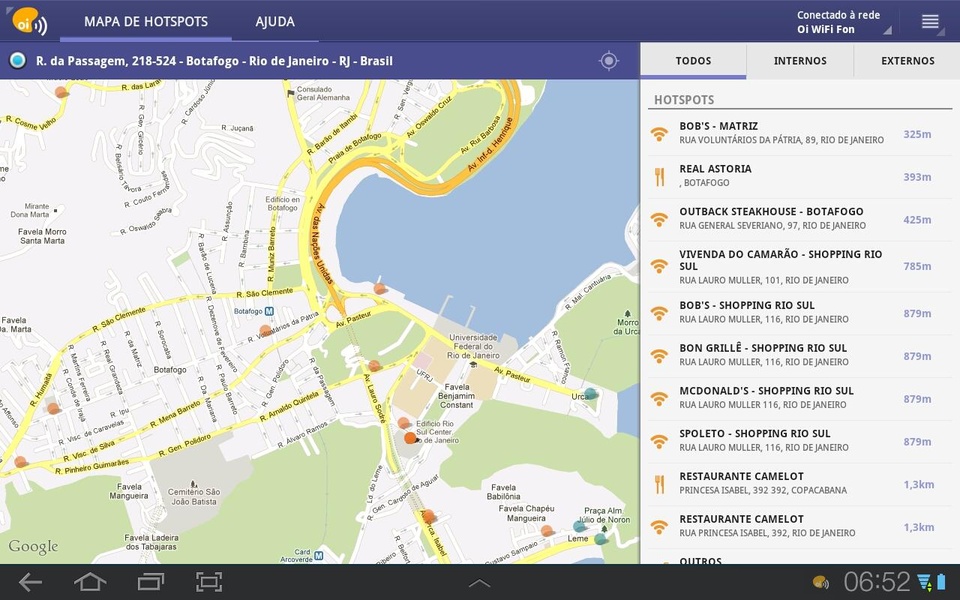Tap the screenshot capture icon in navigation bar
960x600 pixels.
(209, 582)
